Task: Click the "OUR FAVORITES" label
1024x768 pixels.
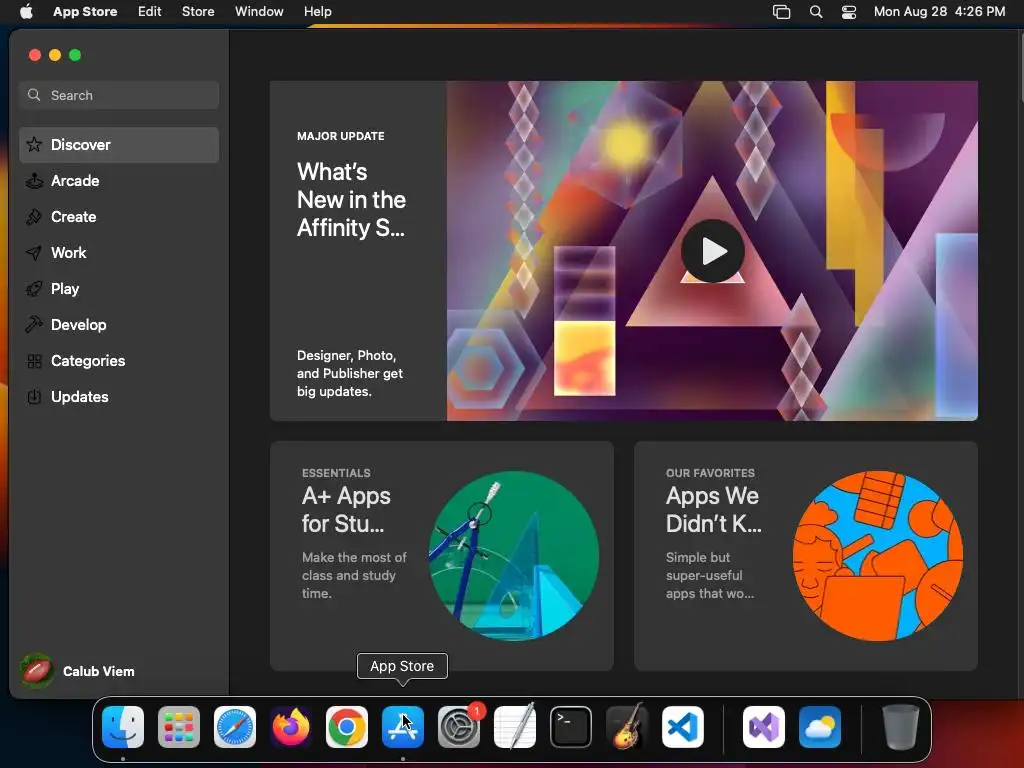Action: click(x=710, y=473)
